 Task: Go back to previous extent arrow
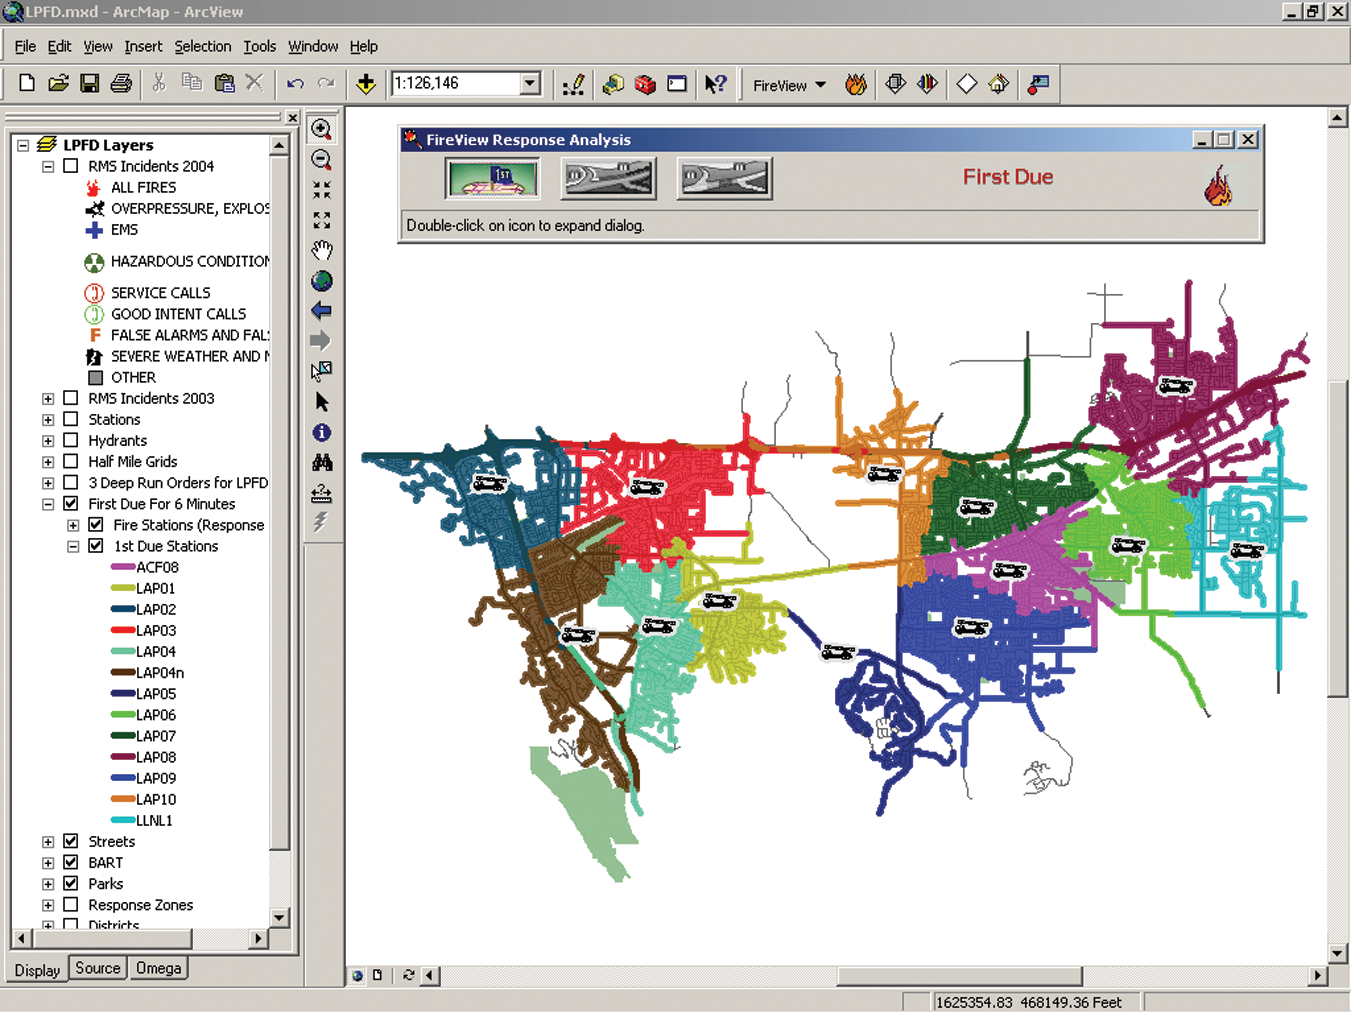pyautogui.click(x=321, y=311)
